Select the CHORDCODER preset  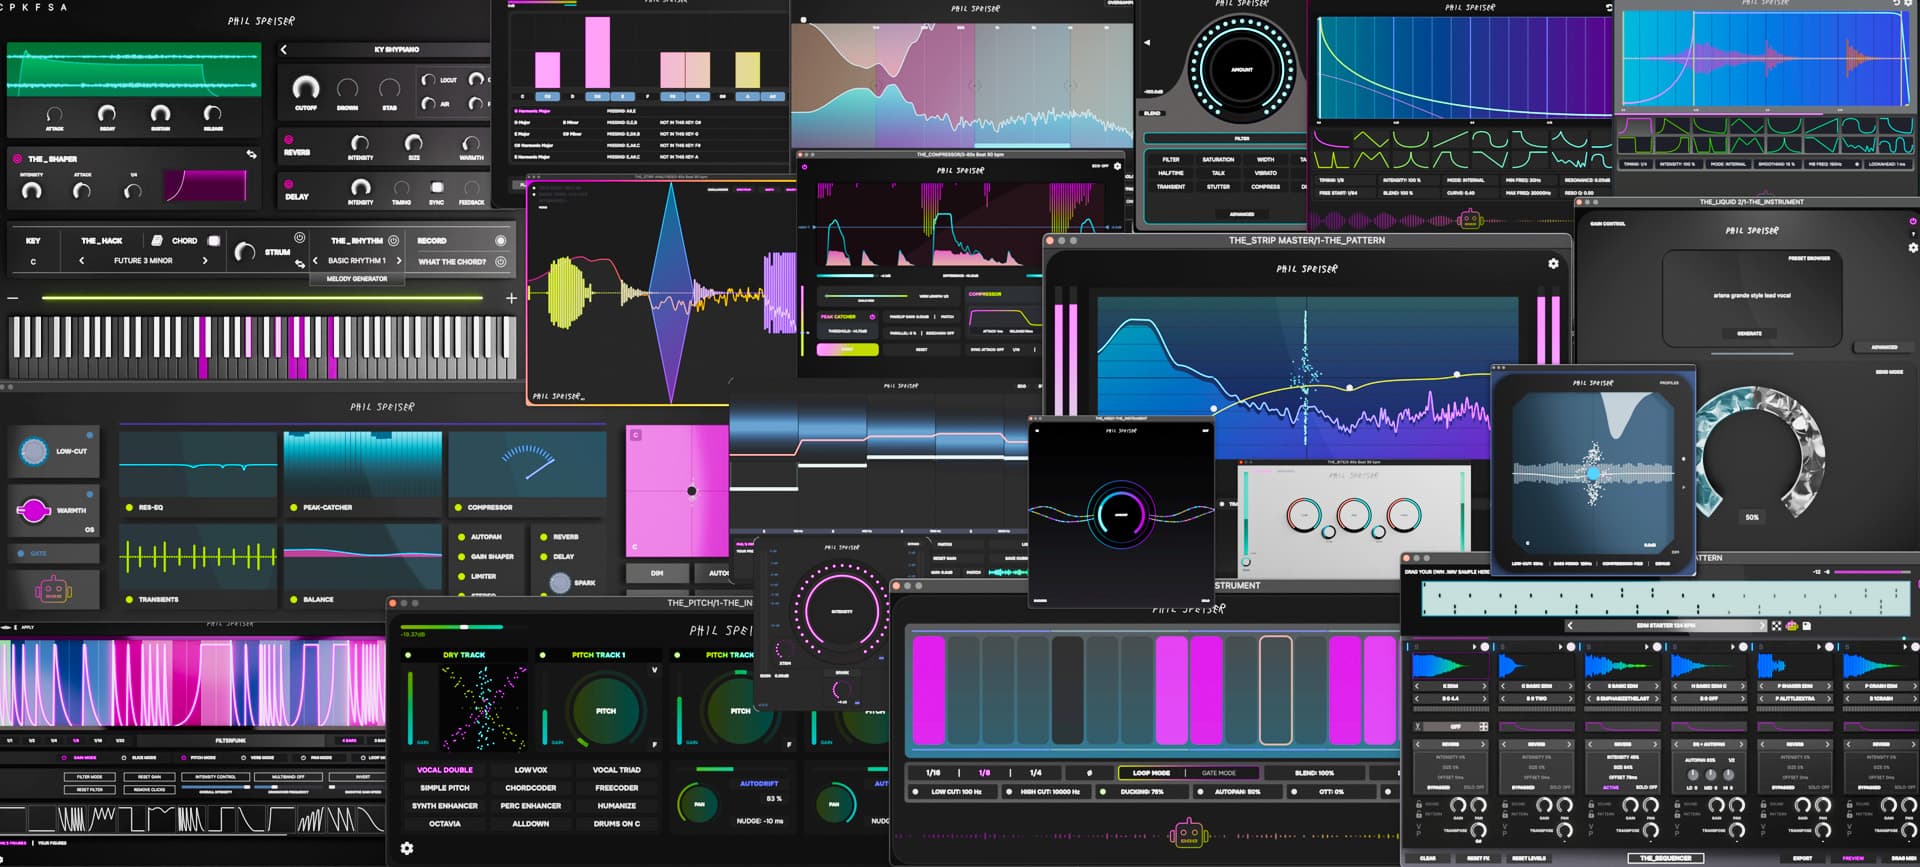pos(531,788)
